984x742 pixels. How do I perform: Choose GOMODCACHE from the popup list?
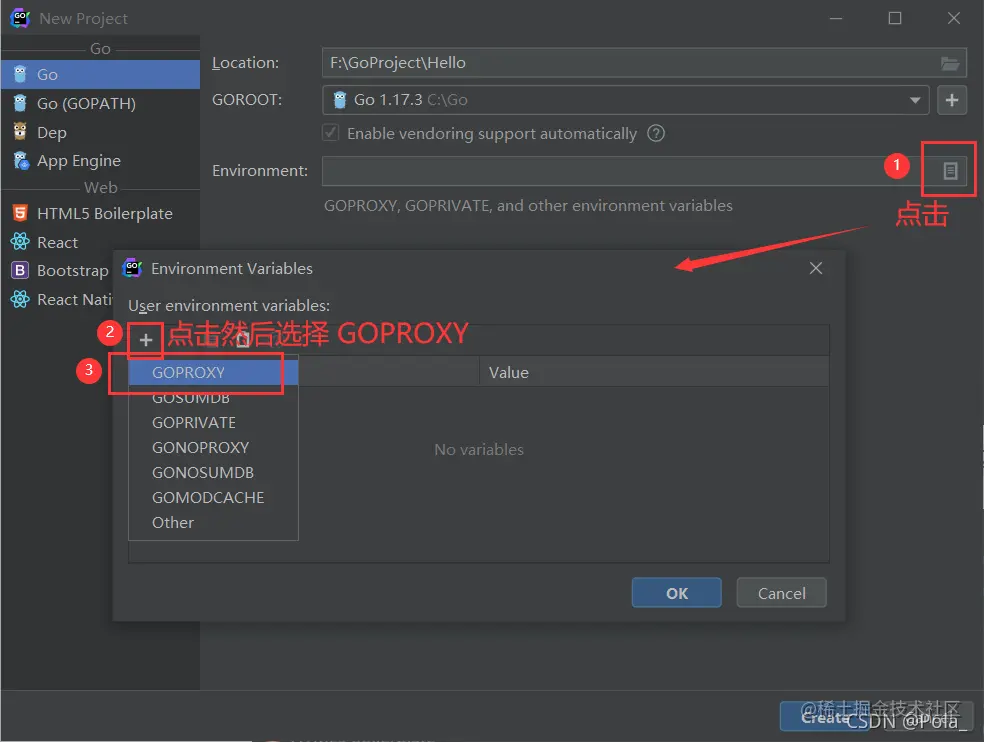pos(213,498)
